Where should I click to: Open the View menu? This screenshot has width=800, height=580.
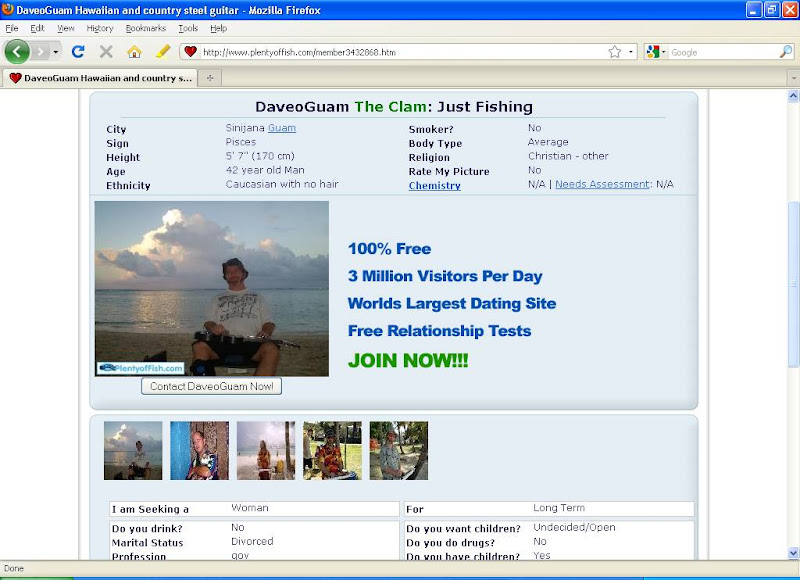tap(65, 28)
